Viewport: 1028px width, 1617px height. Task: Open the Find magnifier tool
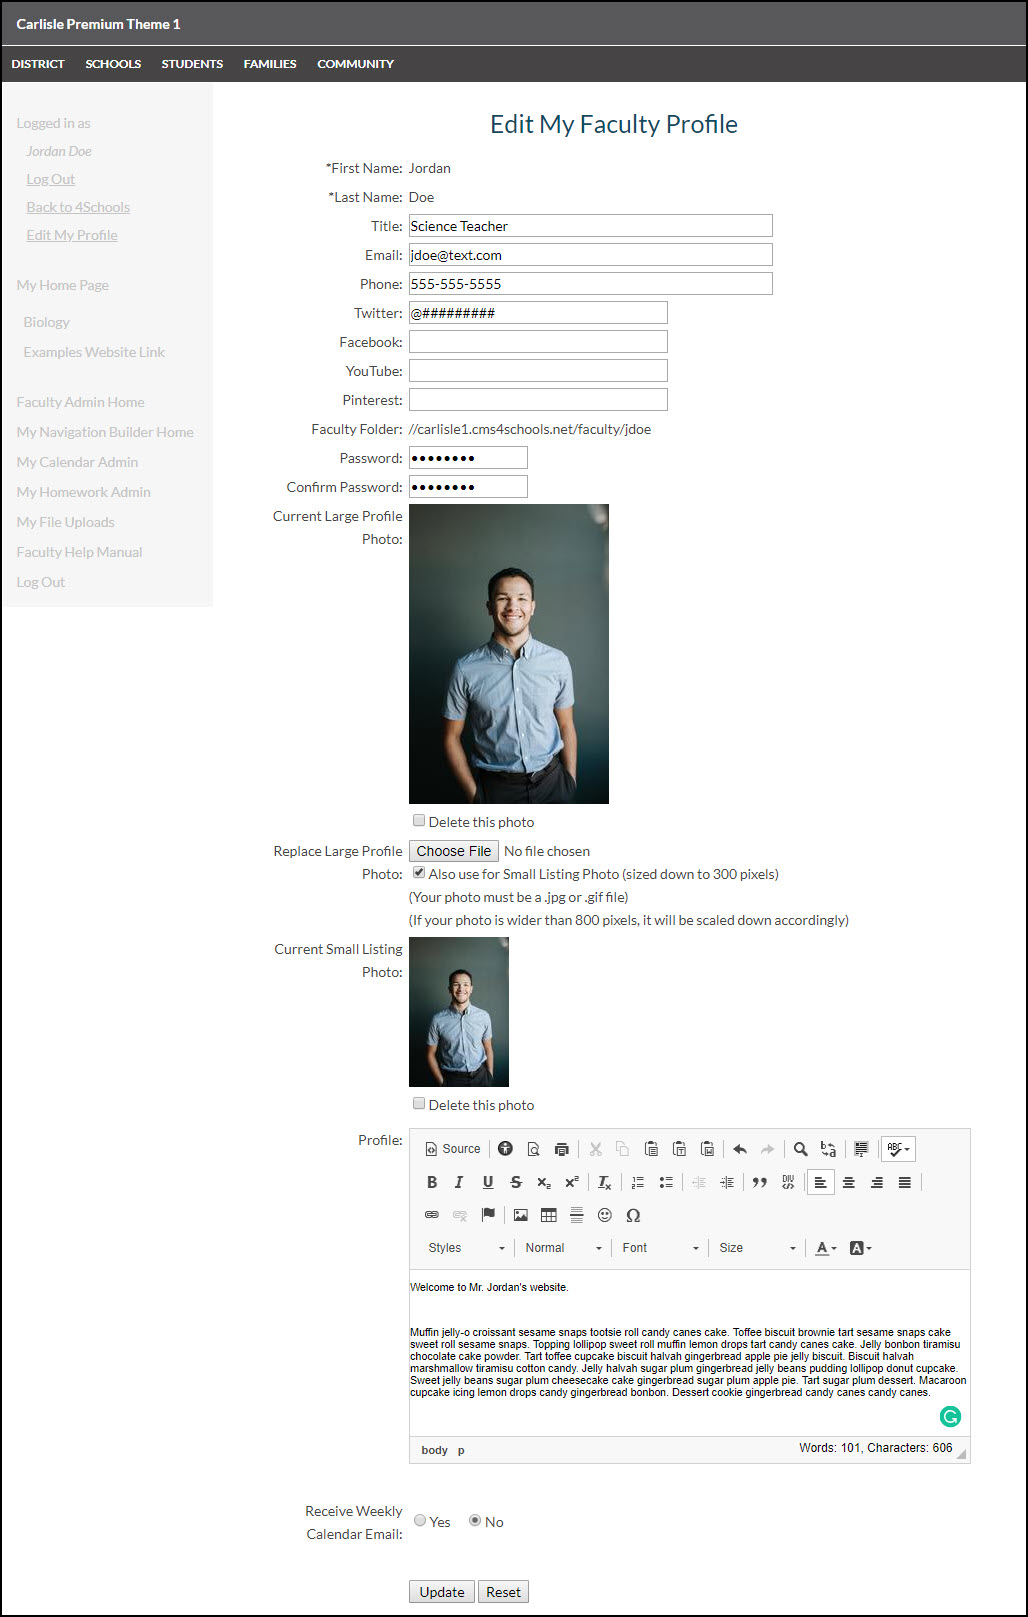800,1149
